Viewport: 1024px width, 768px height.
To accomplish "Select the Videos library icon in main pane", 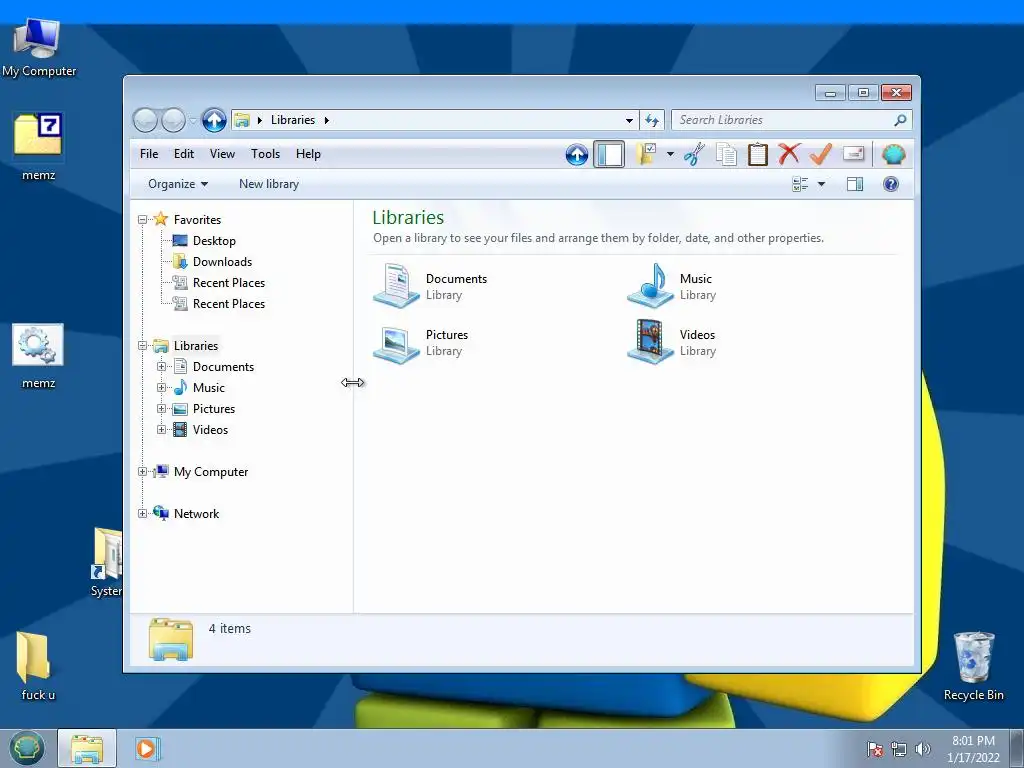I will pyautogui.click(x=650, y=342).
